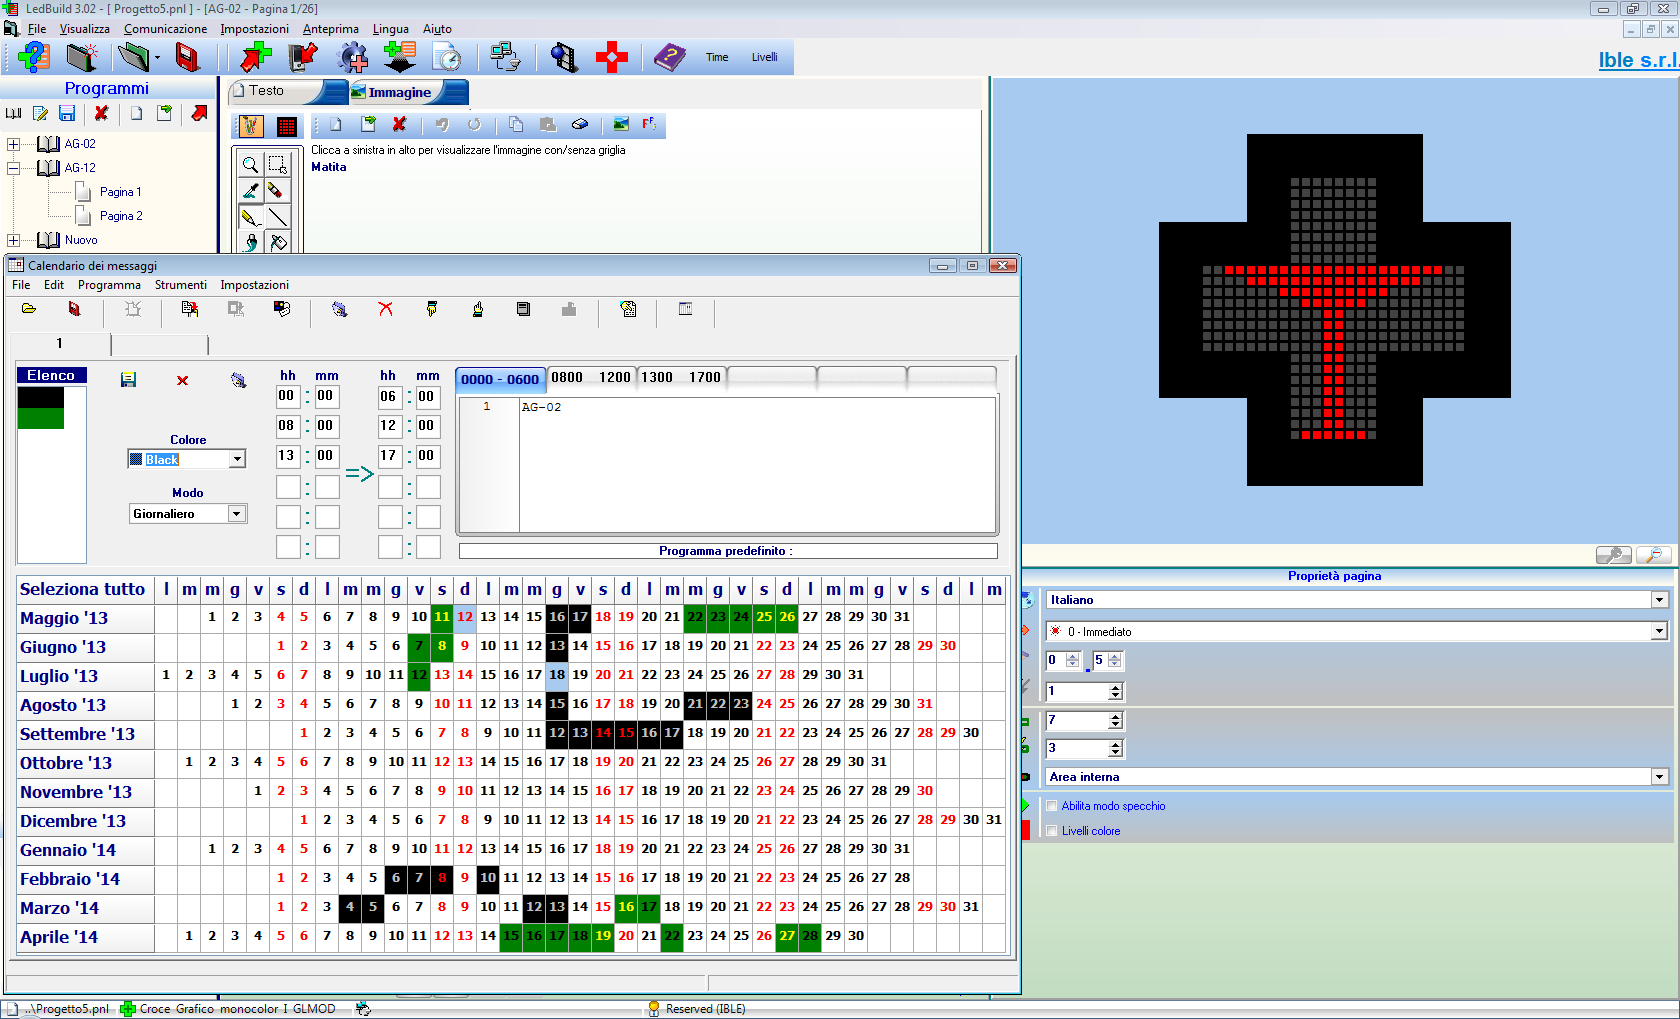The width and height of the screenshot is (1680, 1019).
Task: Enable Livelli colore checkbox
Action: 1052,831
